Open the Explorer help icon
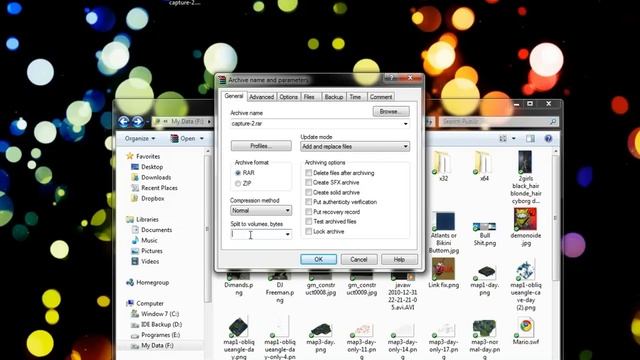640x360 pixels. [x=548, y=139]
